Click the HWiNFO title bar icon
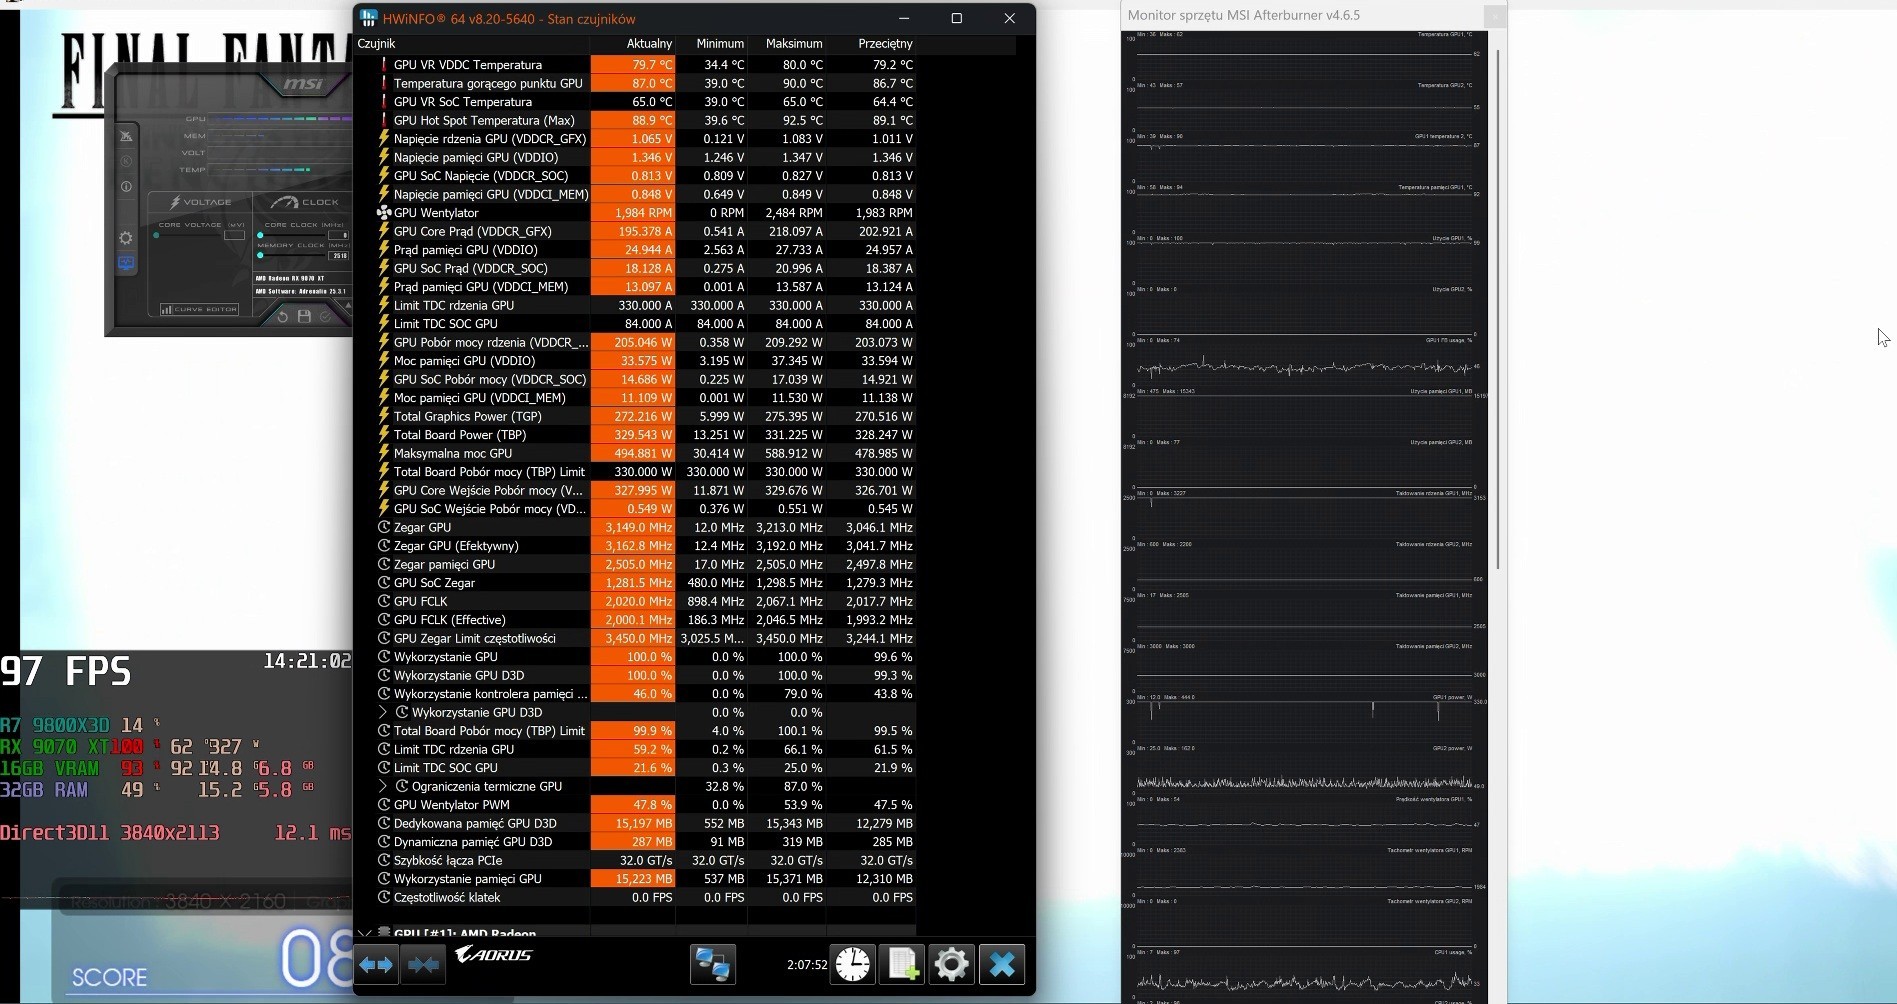Viewport: 1897px width, 1004px height. click(x=368, y=18)
